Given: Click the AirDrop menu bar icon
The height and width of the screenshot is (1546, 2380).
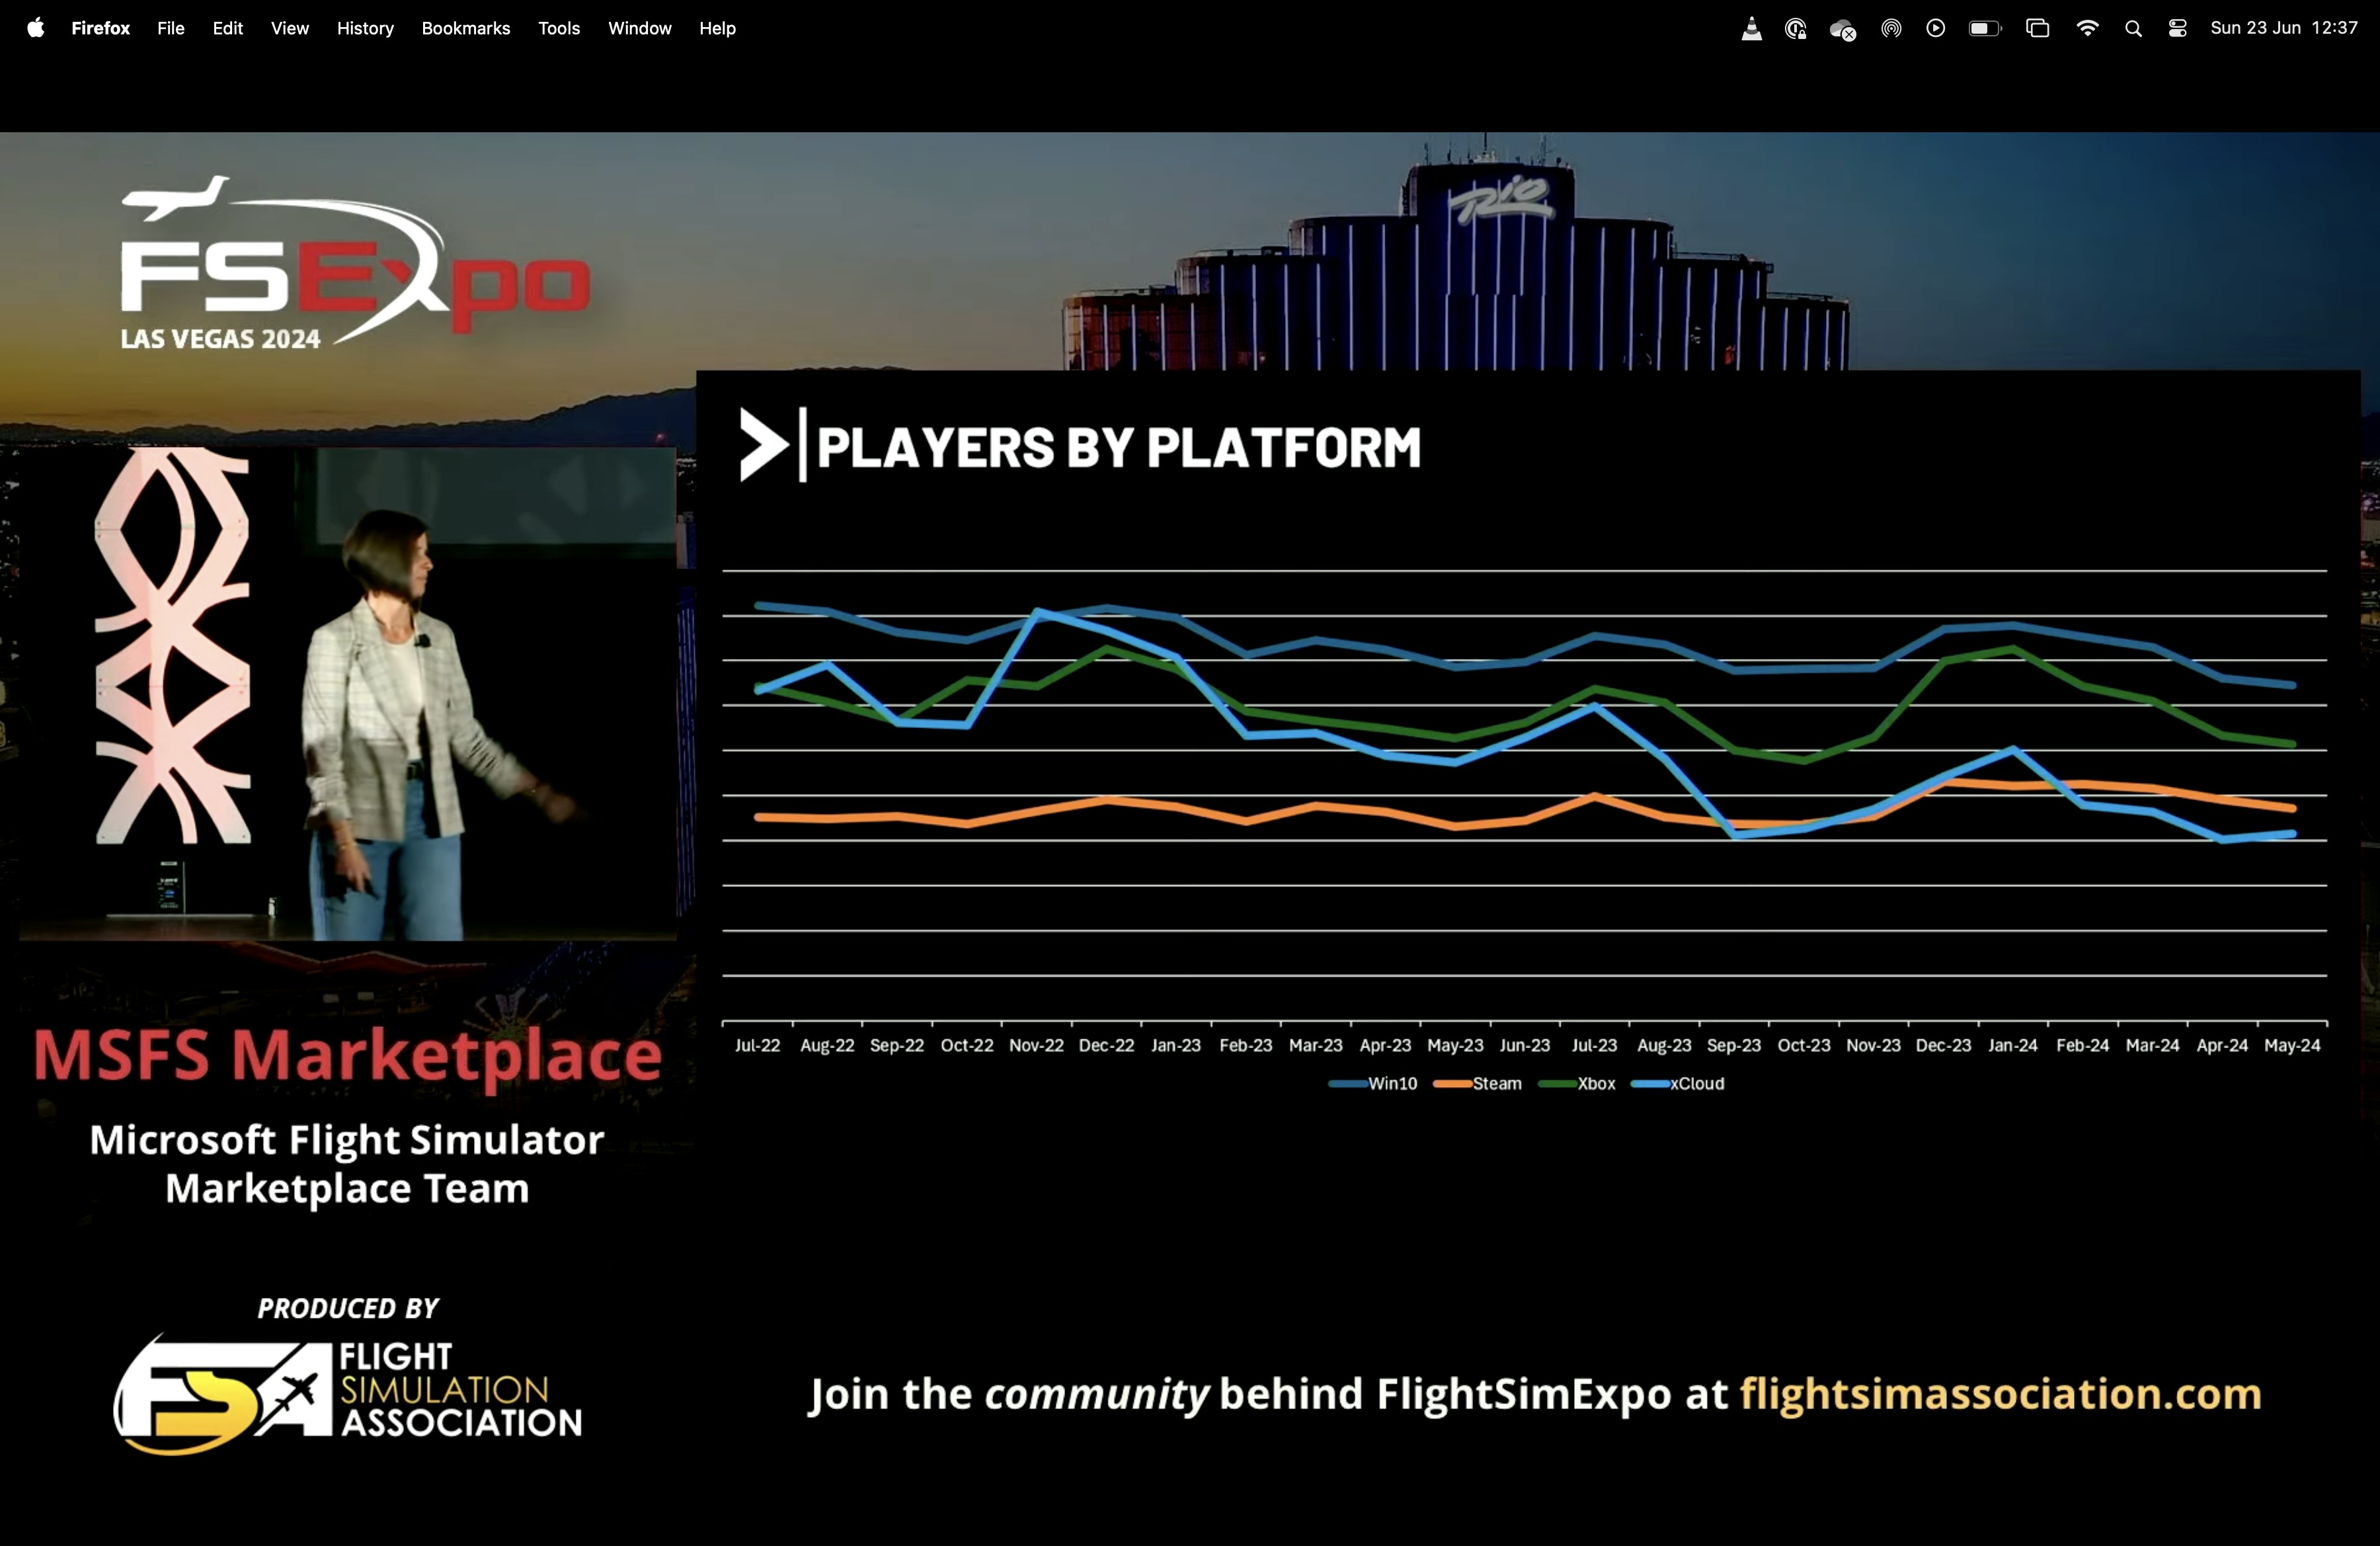Looking at the screenshot, I should coord(1890,28).
